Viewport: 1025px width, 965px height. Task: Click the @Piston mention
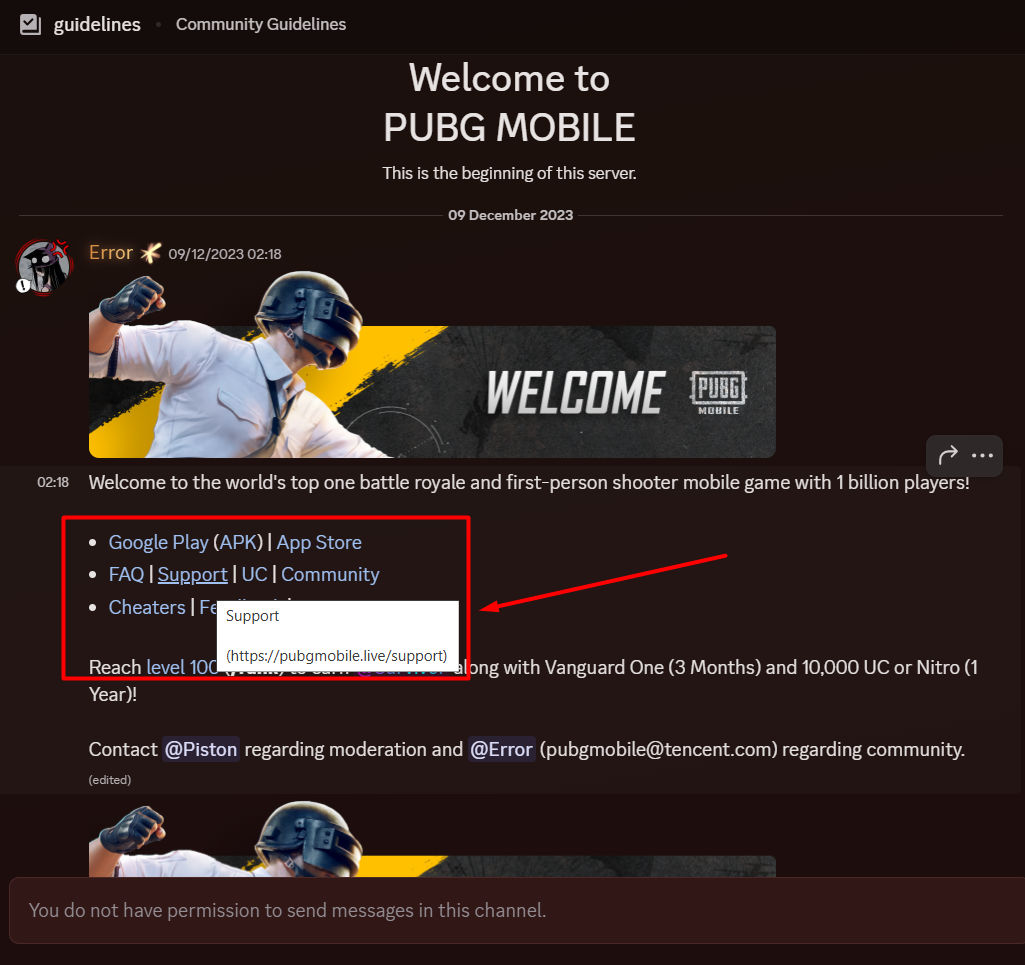(x=201, y=749)
